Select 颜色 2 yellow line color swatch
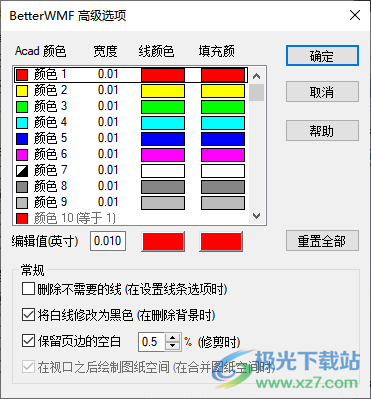The image size is (371, 399). [x=163, y=91]
